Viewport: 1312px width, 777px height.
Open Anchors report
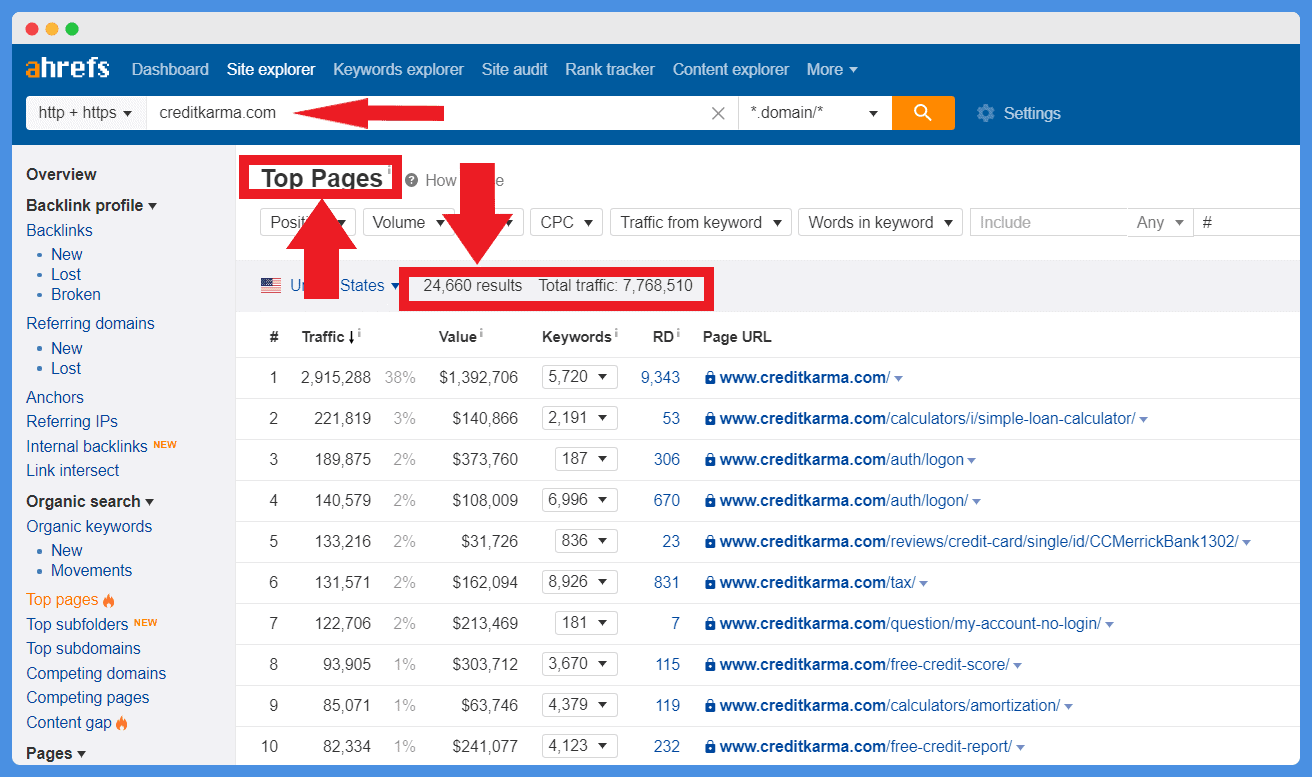pos(55,397)
